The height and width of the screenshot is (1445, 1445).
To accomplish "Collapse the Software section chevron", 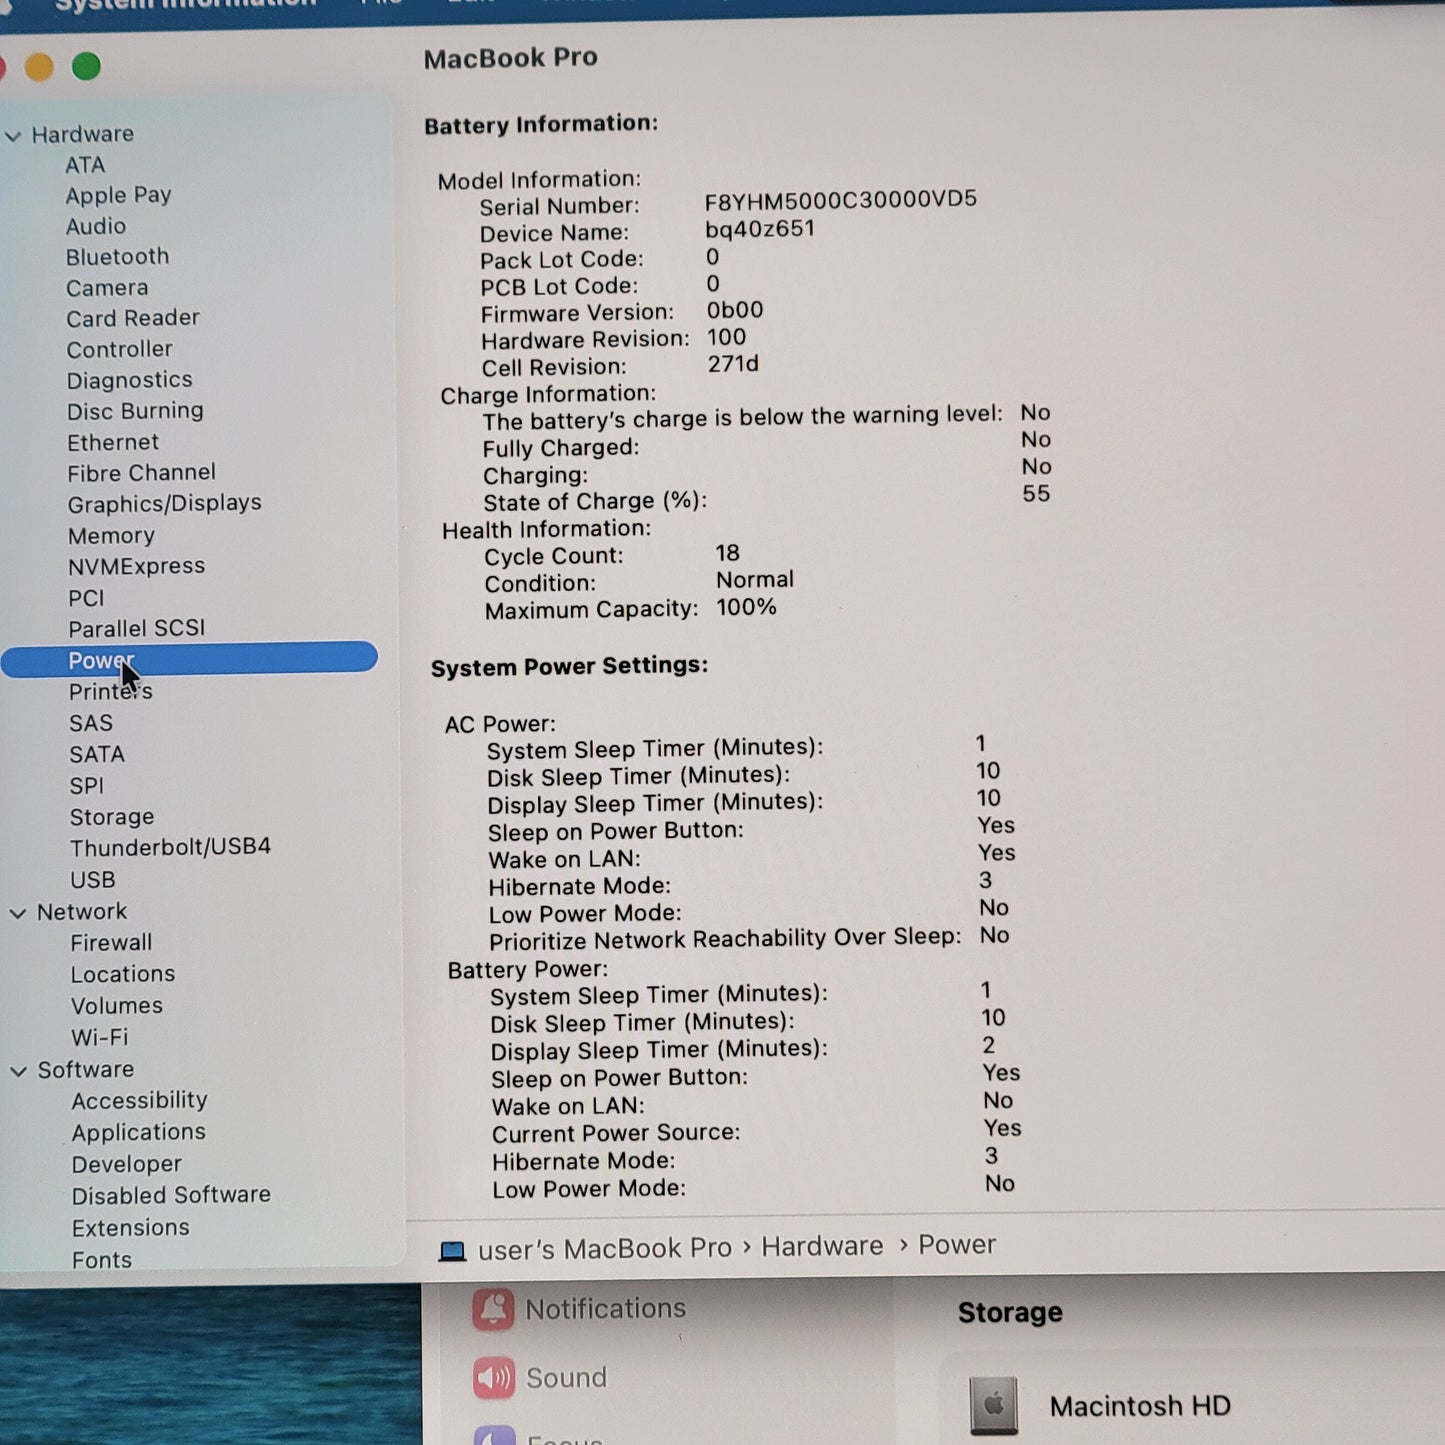I will click(18, 1071).
